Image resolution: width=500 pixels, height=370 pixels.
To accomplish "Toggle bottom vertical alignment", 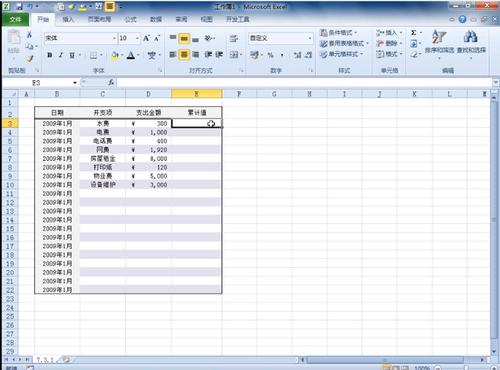I will (196, 39).
